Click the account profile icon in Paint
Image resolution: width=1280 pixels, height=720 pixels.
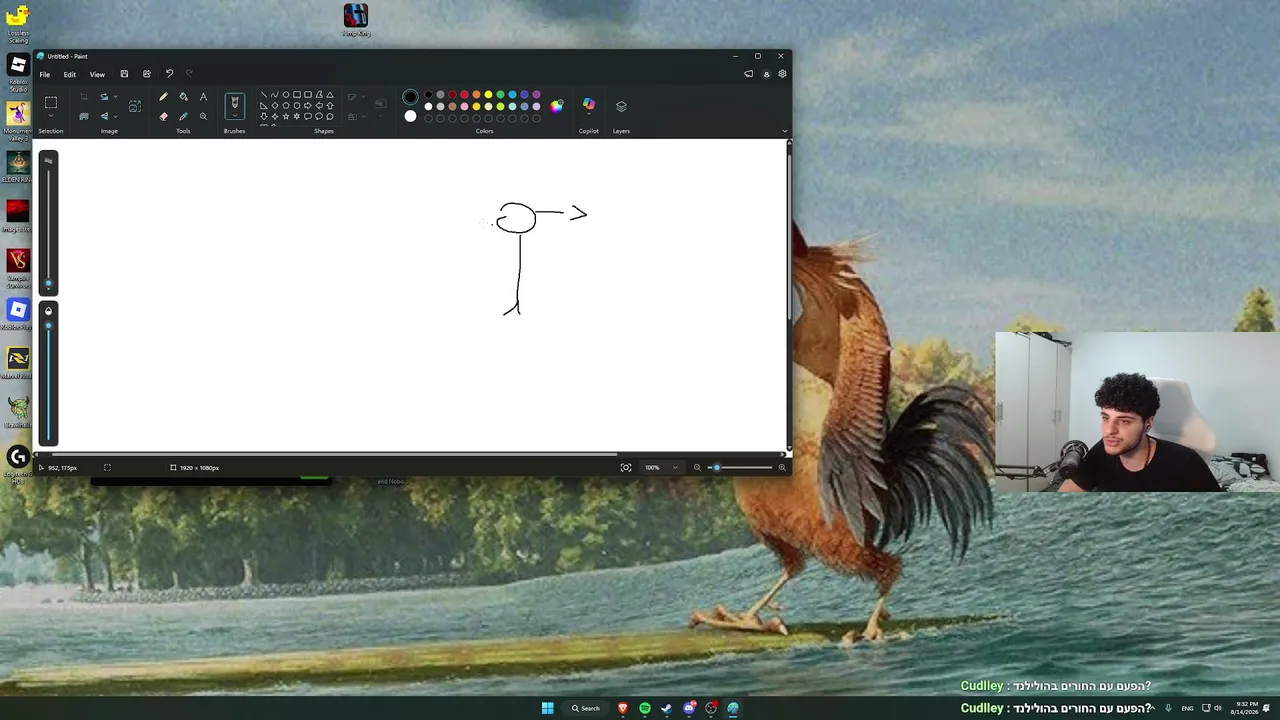click(767, 74)
